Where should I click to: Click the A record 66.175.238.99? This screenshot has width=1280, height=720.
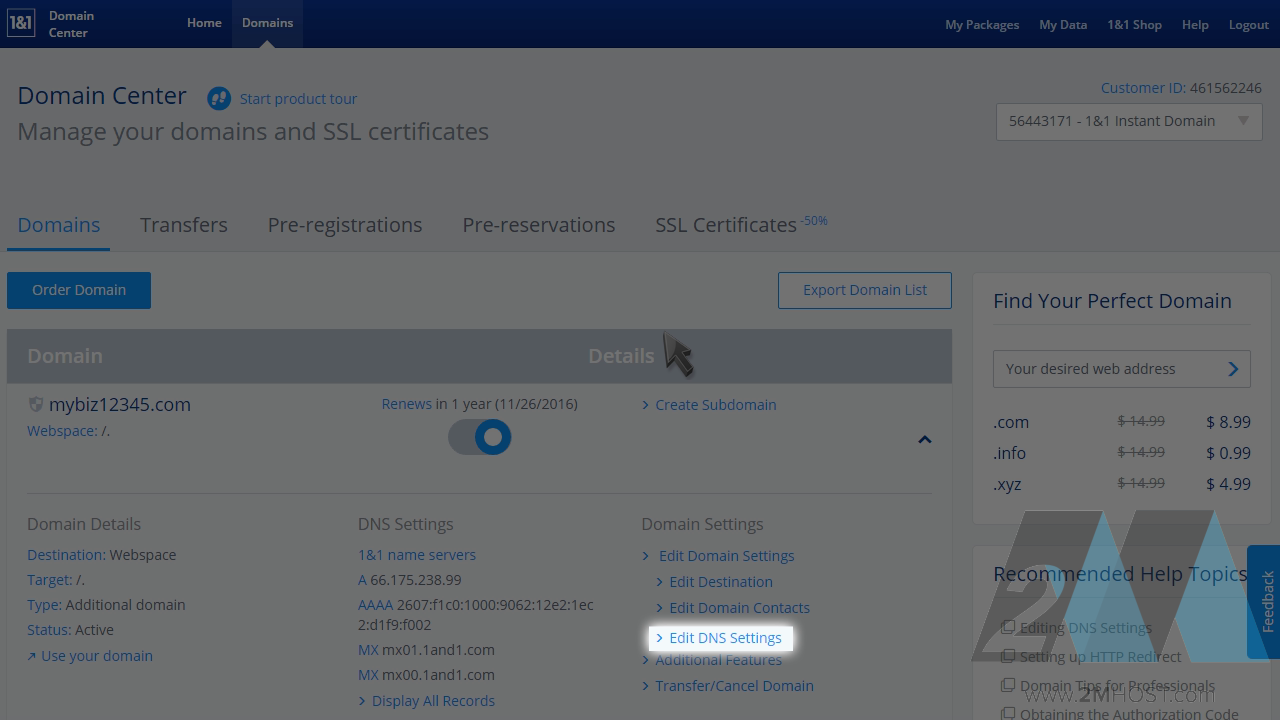click(x=410, y=580)
